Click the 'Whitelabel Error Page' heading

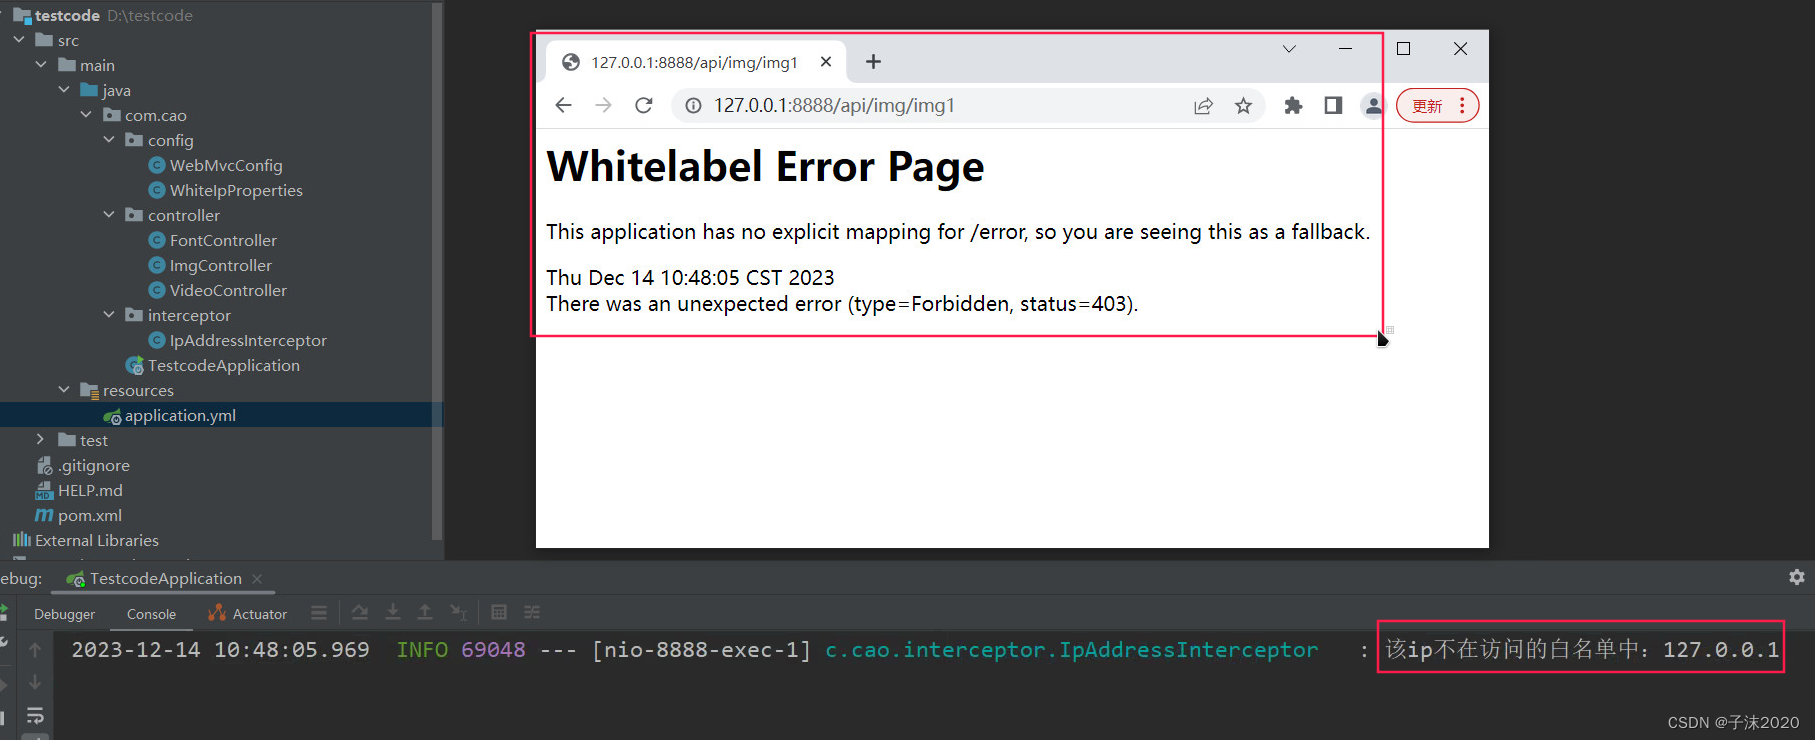[x=765, y=167]
